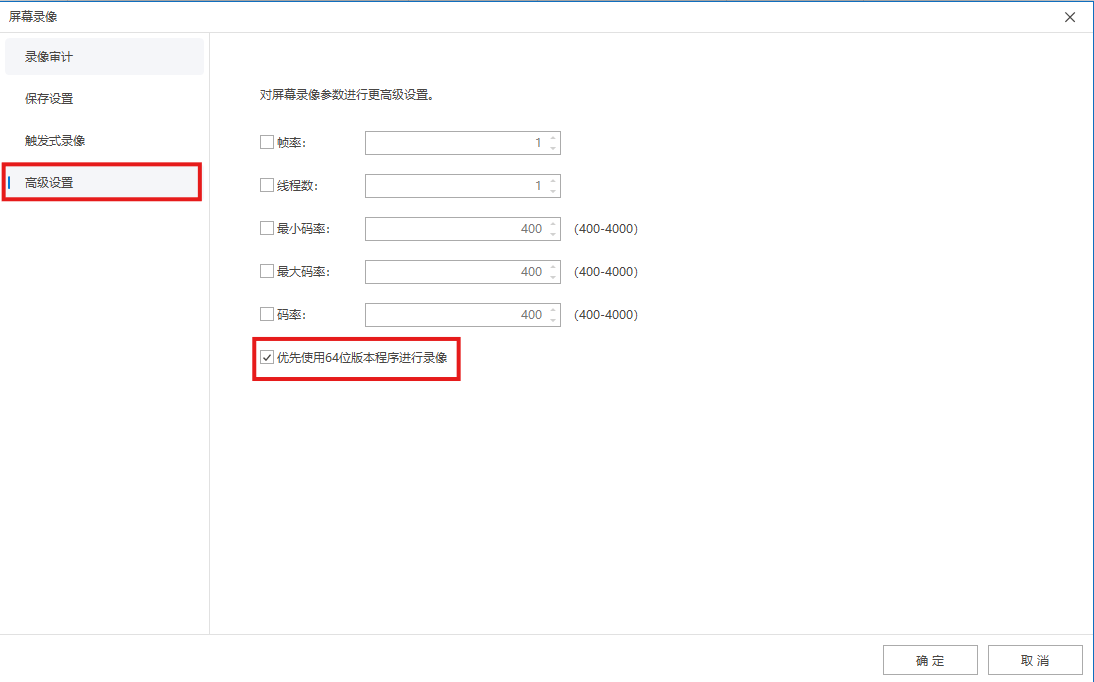Click the 帧率 number input field

pyautogui.click(x=455, y=143)
